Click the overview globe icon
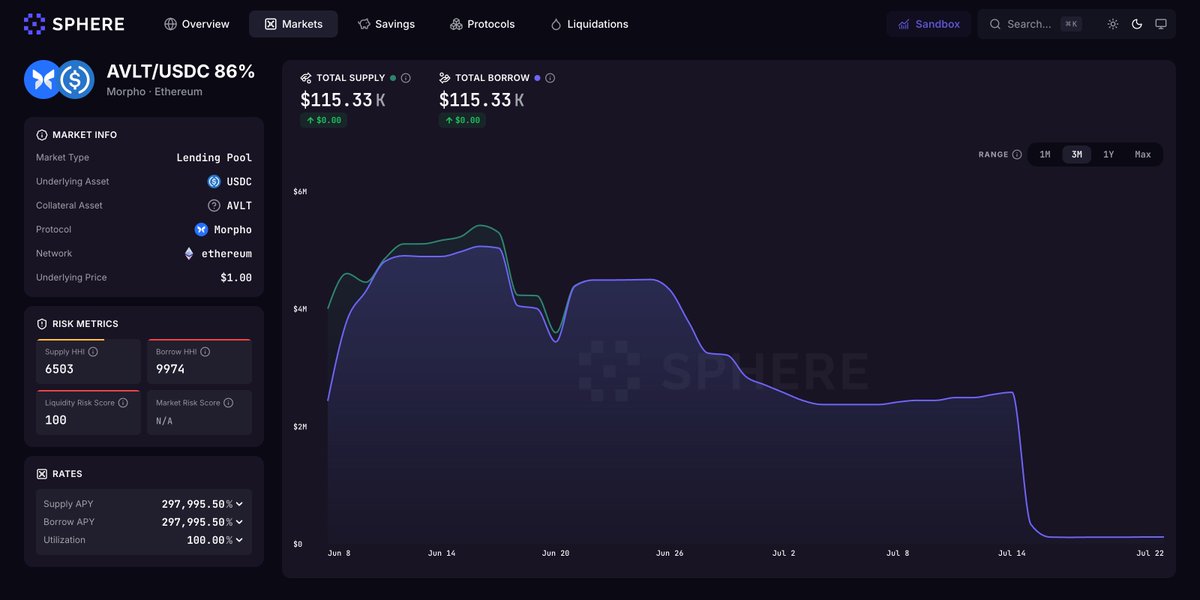Image resolution: width=1200 pixels, height=600 pixels. 170,24
